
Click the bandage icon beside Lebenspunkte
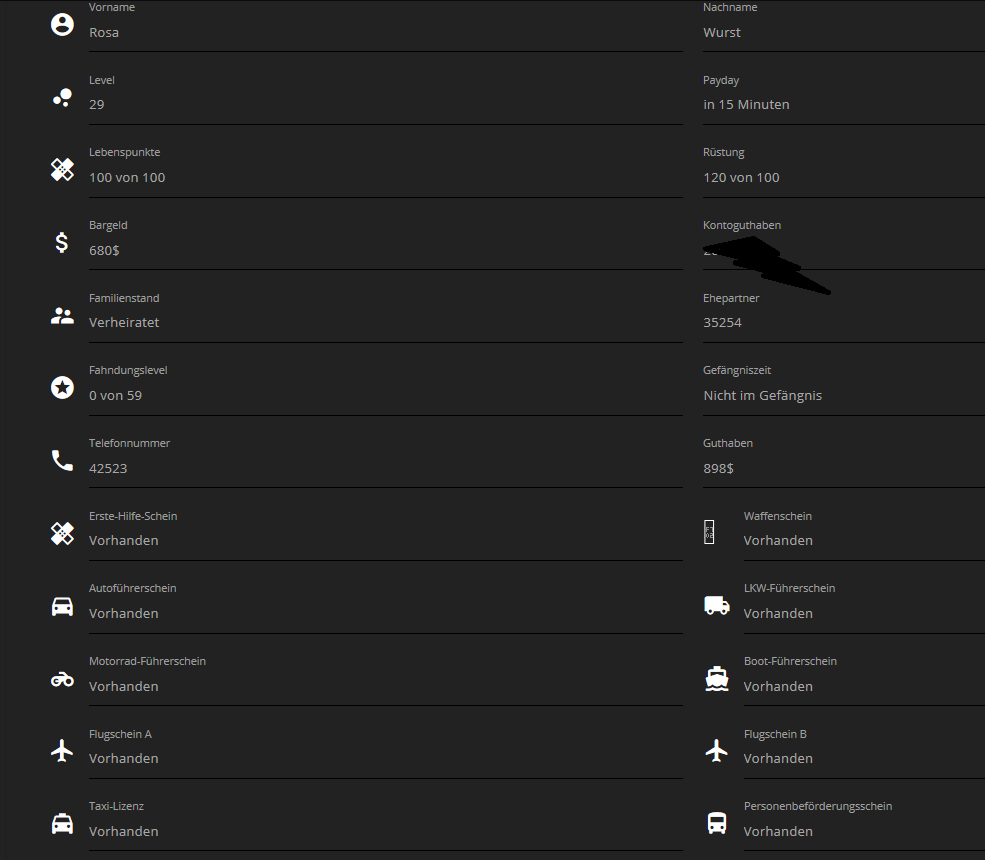pyautogui.click(x=62, y=169)
